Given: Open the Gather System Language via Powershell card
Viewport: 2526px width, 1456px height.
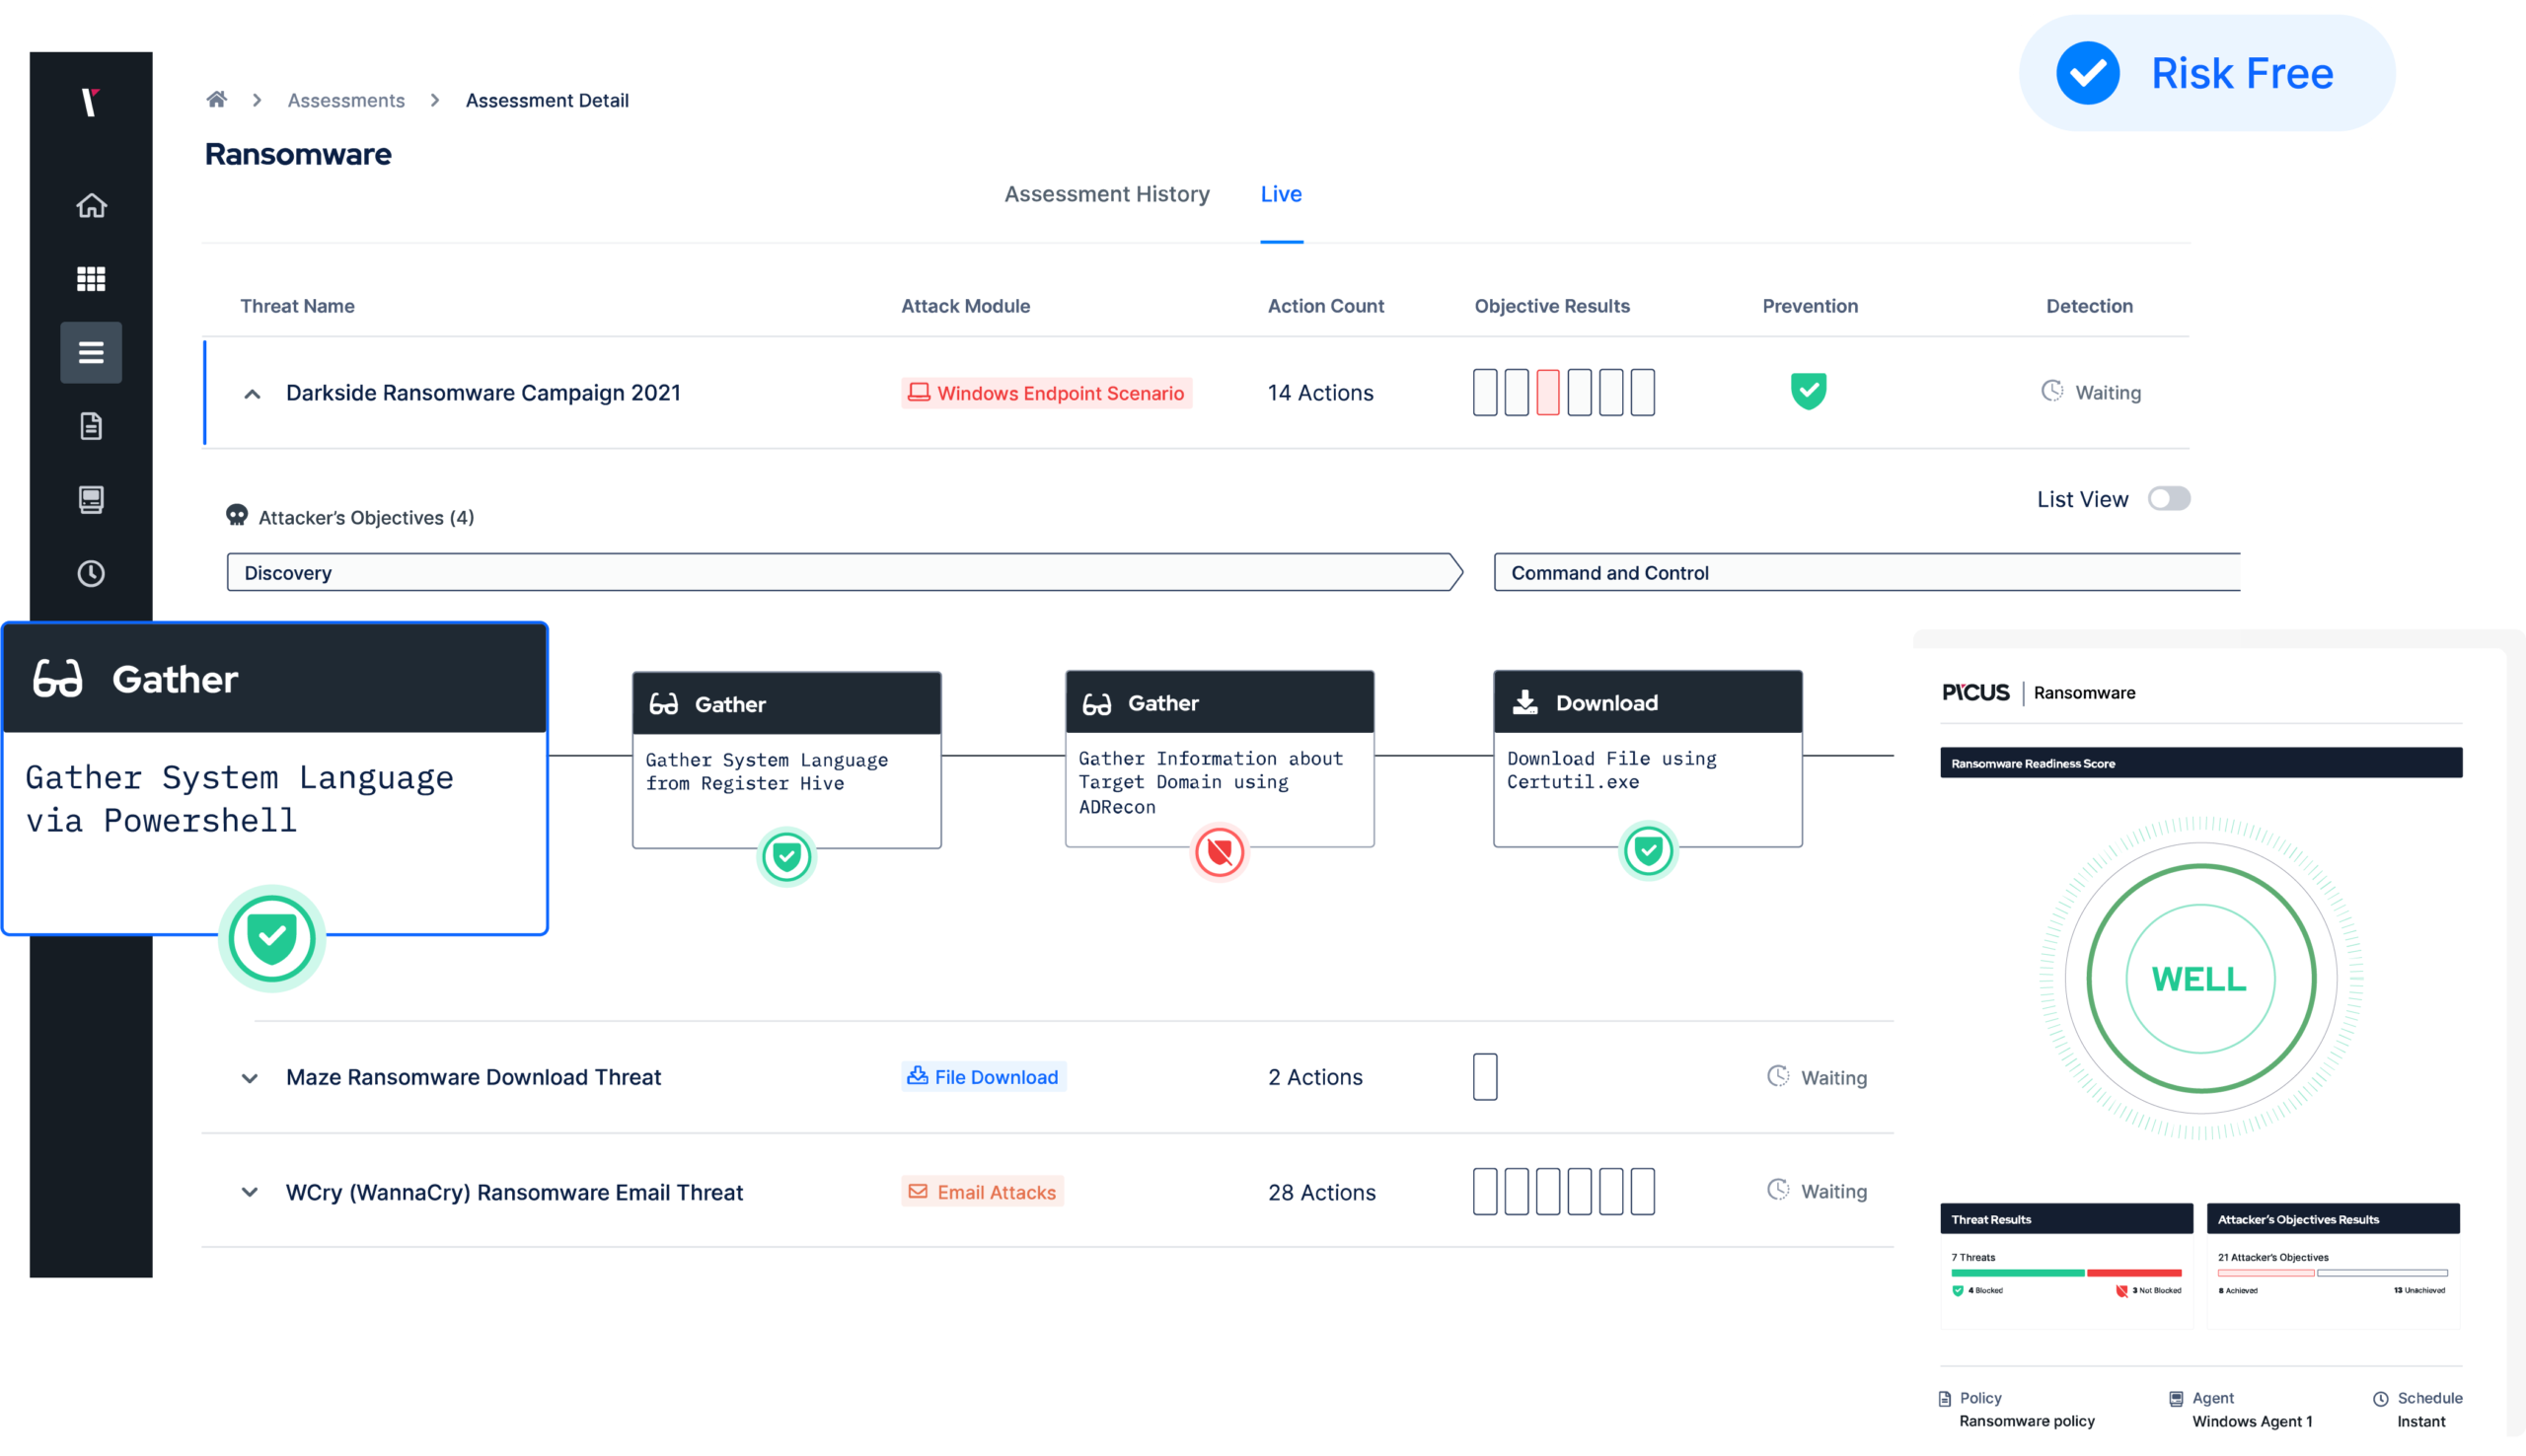Looking at the screenshot, I should tap(275, 779).
